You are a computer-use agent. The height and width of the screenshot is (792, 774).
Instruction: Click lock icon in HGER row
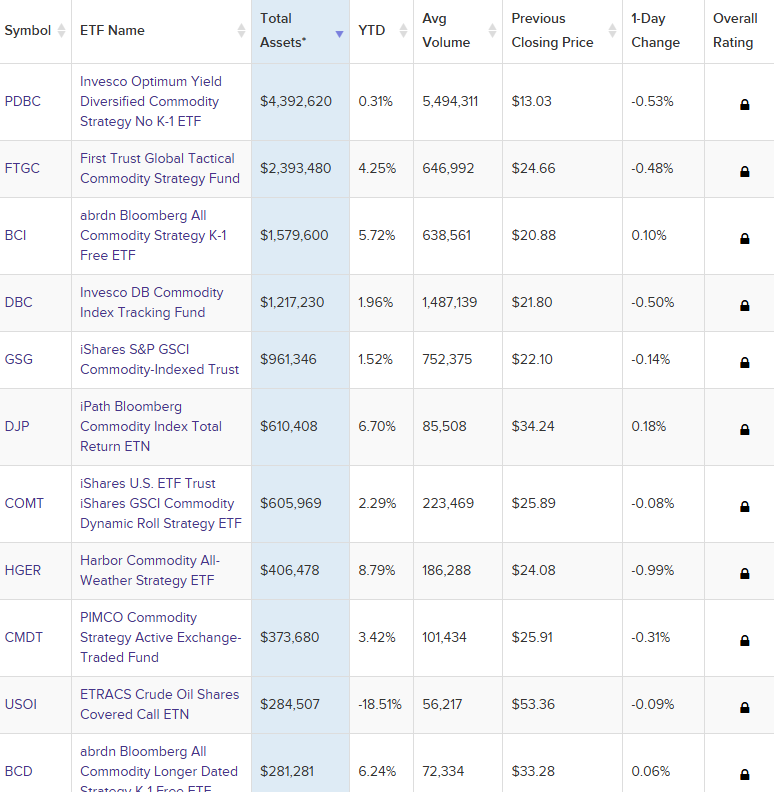[744, 574]
